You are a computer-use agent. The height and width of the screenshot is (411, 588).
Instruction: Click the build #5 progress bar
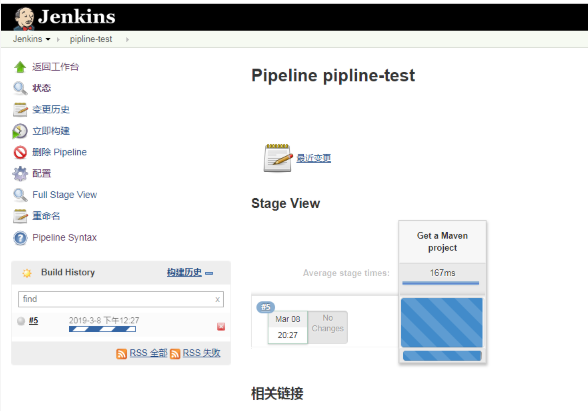click(x=102, y=329)
